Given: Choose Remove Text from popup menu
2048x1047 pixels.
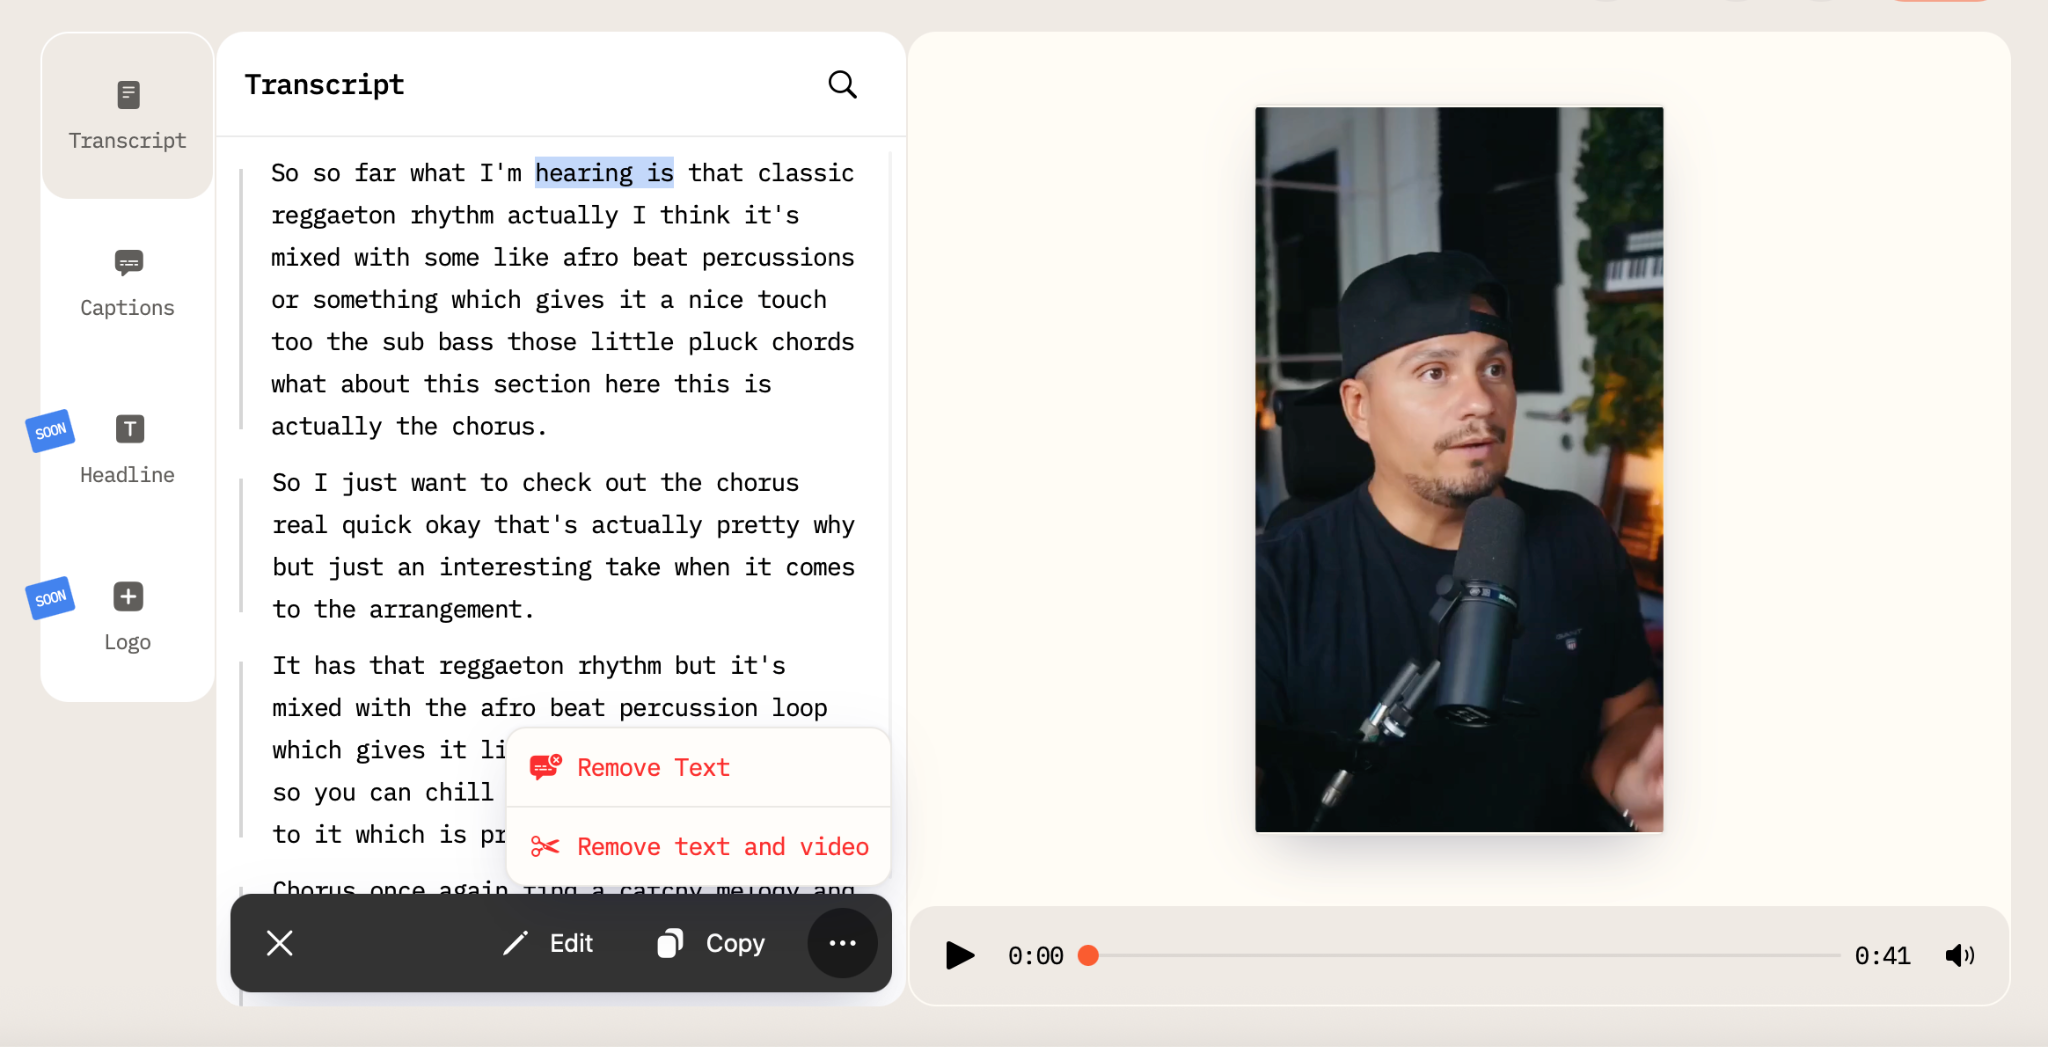Looking at the screenshot, I should (x=698, y=768).
